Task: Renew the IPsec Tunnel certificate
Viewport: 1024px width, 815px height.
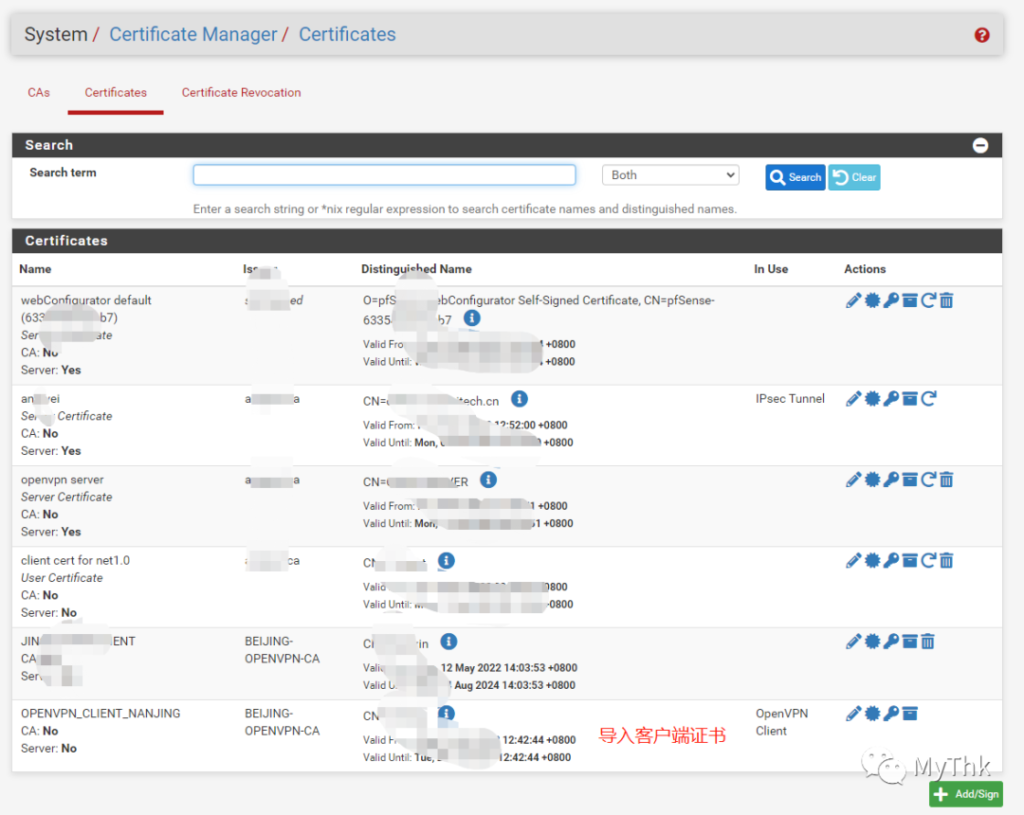Action: [x=928, y=399]
